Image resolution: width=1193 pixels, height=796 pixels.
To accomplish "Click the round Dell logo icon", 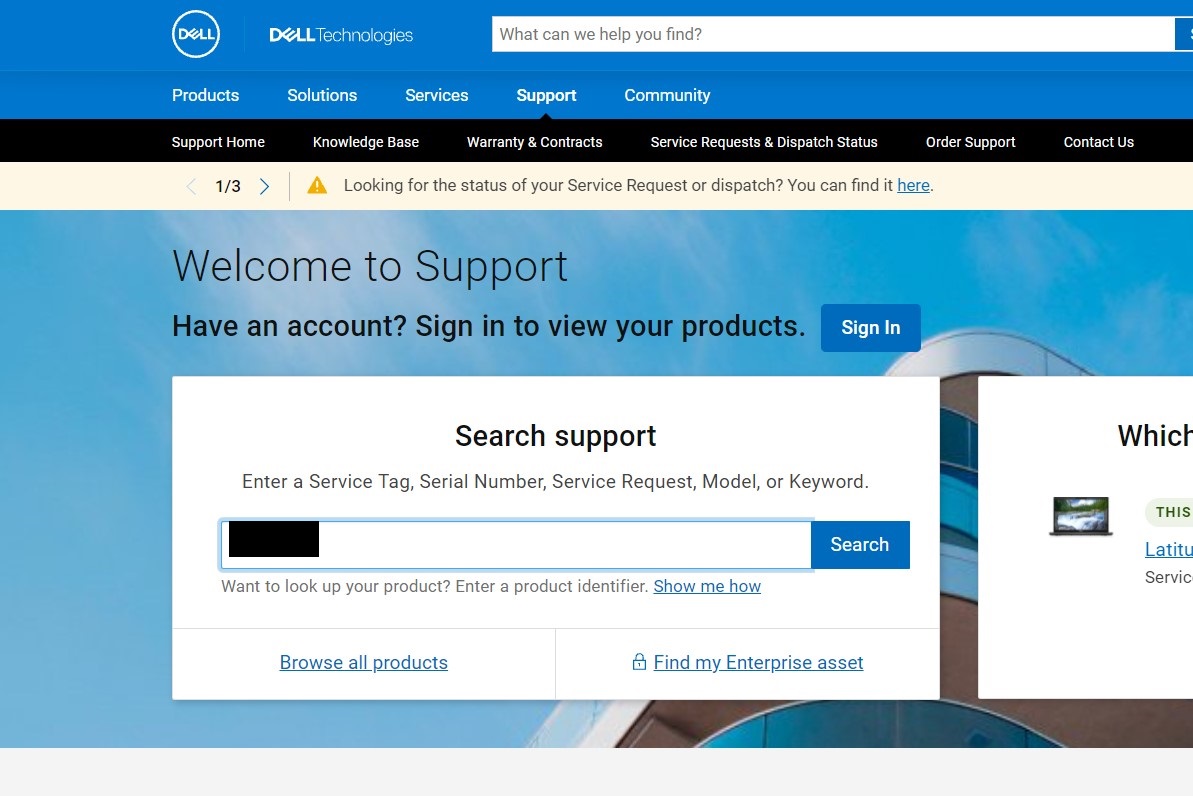I will tap(196, 34).
